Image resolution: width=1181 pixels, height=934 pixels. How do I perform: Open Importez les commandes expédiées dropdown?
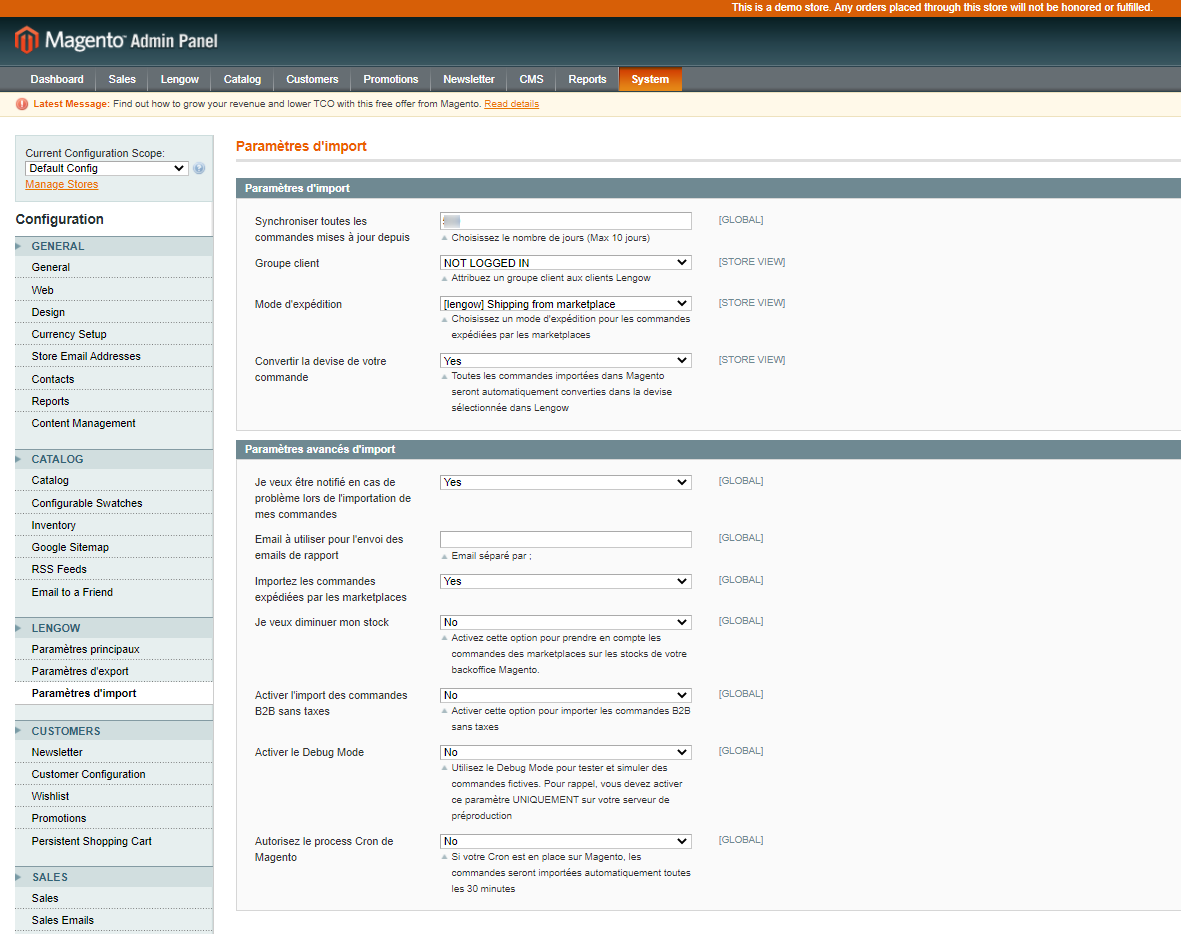pyautogui.click(x=566, y=581)
